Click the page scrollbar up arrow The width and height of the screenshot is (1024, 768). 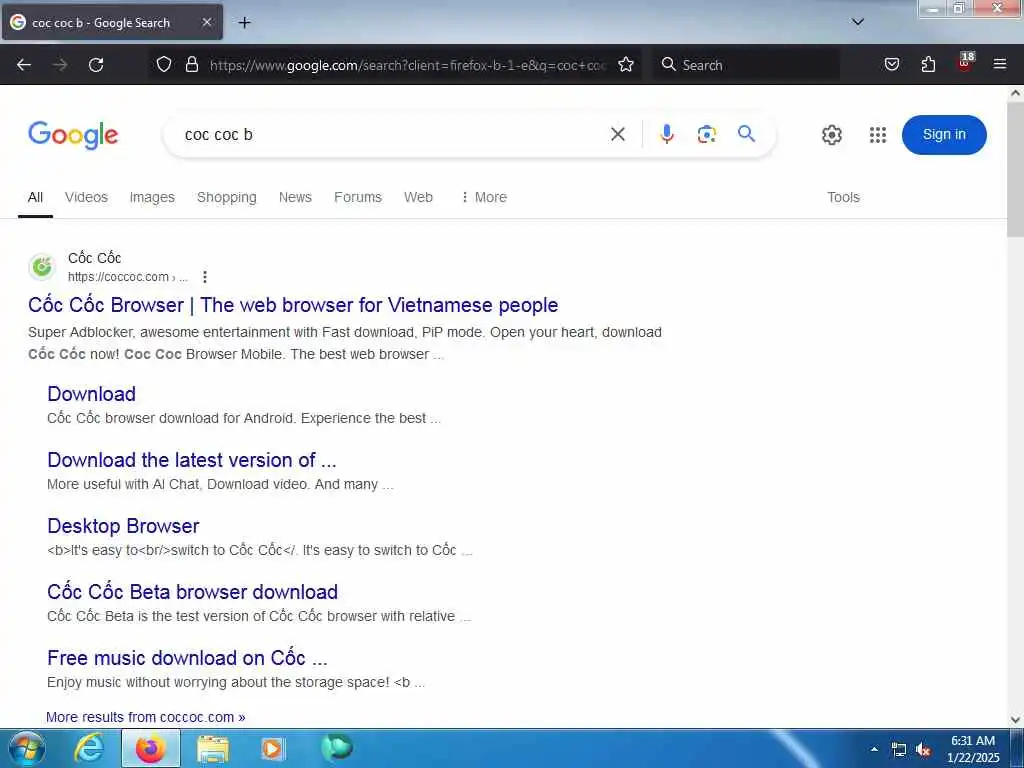(1016, 93)
